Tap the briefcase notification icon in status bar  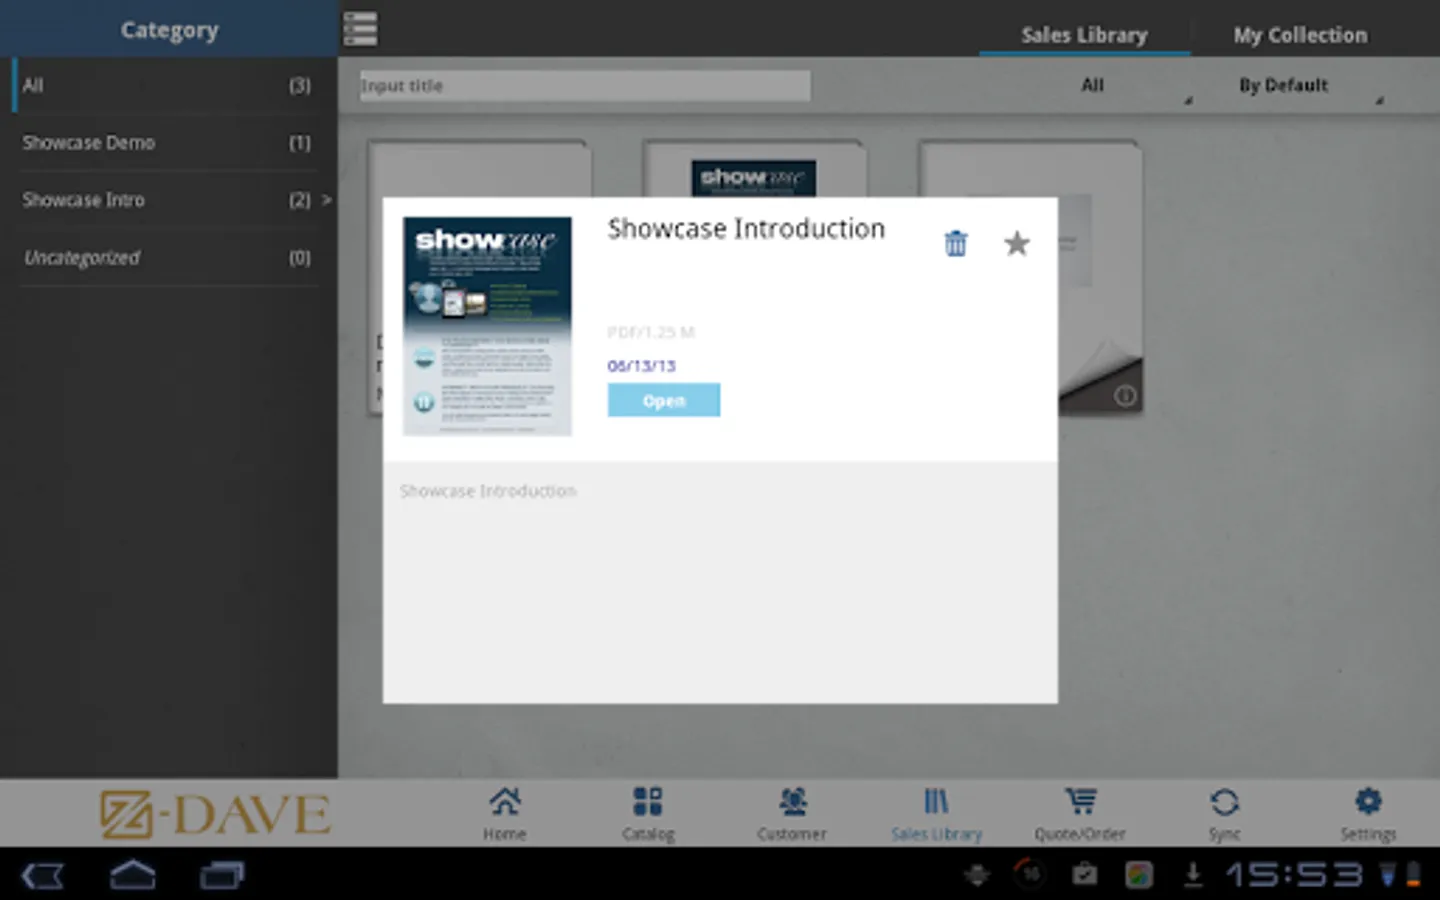tap(1084, 875)
